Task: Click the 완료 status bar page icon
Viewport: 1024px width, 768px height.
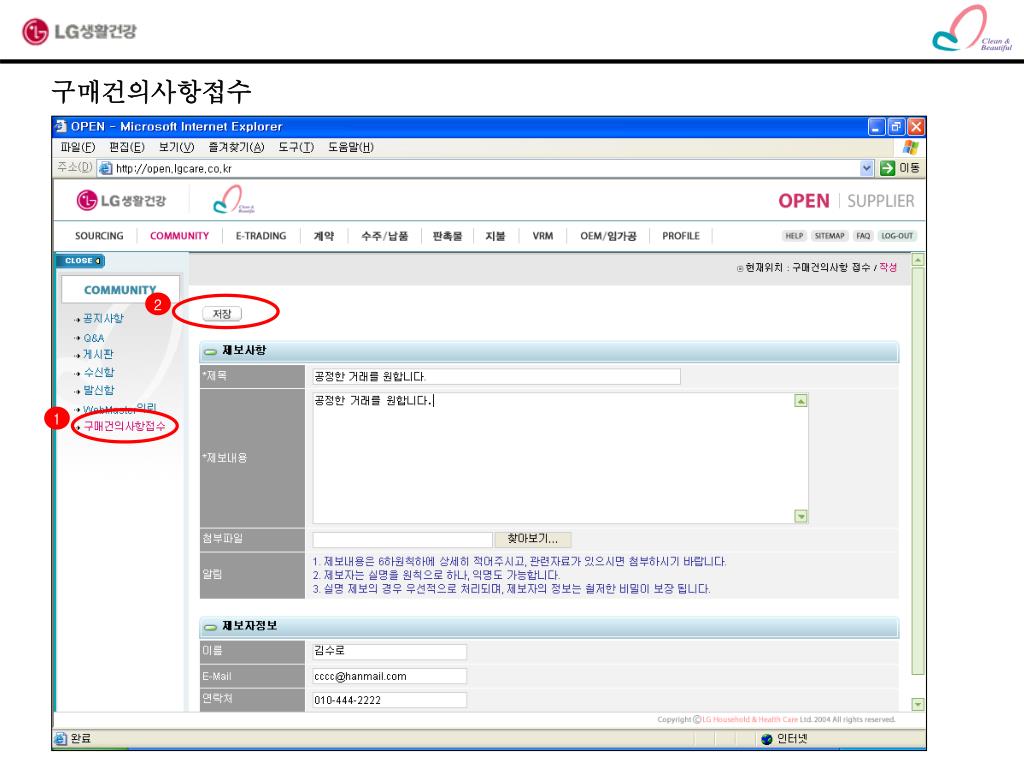Action: point(61,739)
